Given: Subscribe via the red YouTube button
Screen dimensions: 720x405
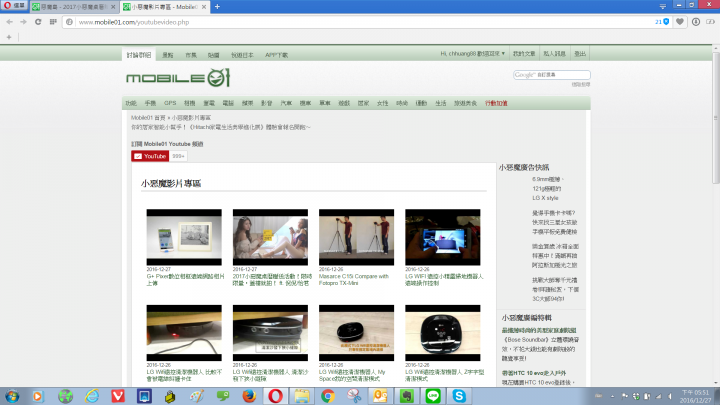Looking at the screenshot, I should (x=150, y=156).
